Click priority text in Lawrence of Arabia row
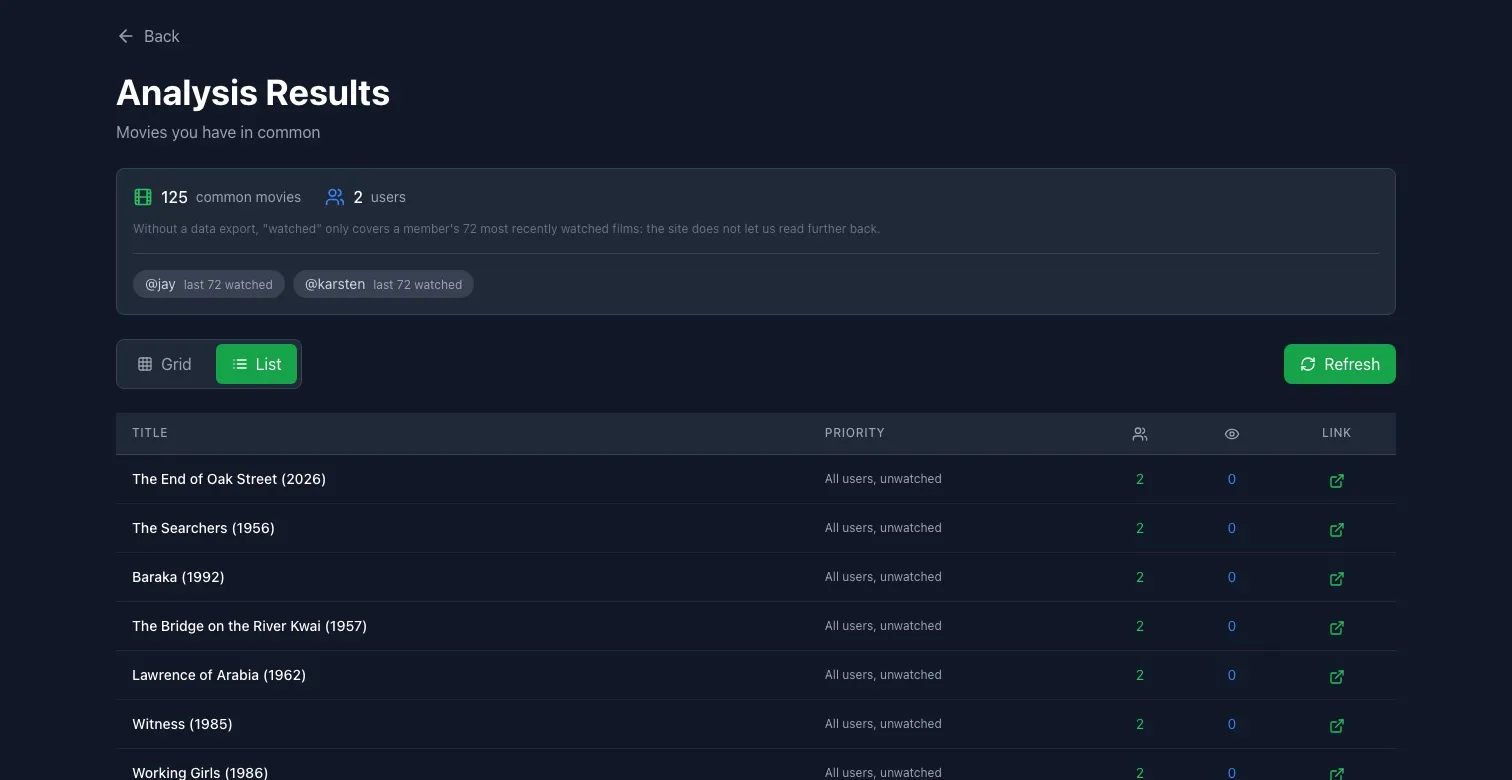Screen dimensions: 1512x780 click(x=883, y=675)
